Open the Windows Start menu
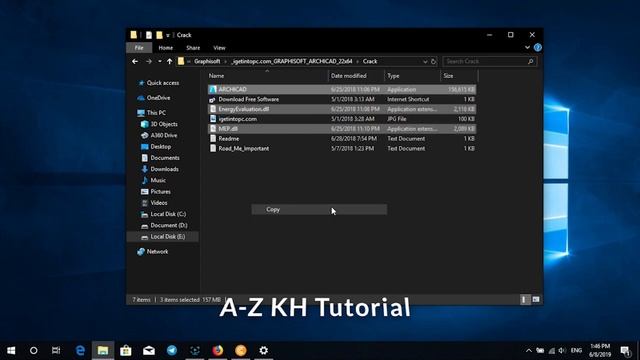This screenshot has height=360, width=640. pyautogui.click(x=11, y=351)
